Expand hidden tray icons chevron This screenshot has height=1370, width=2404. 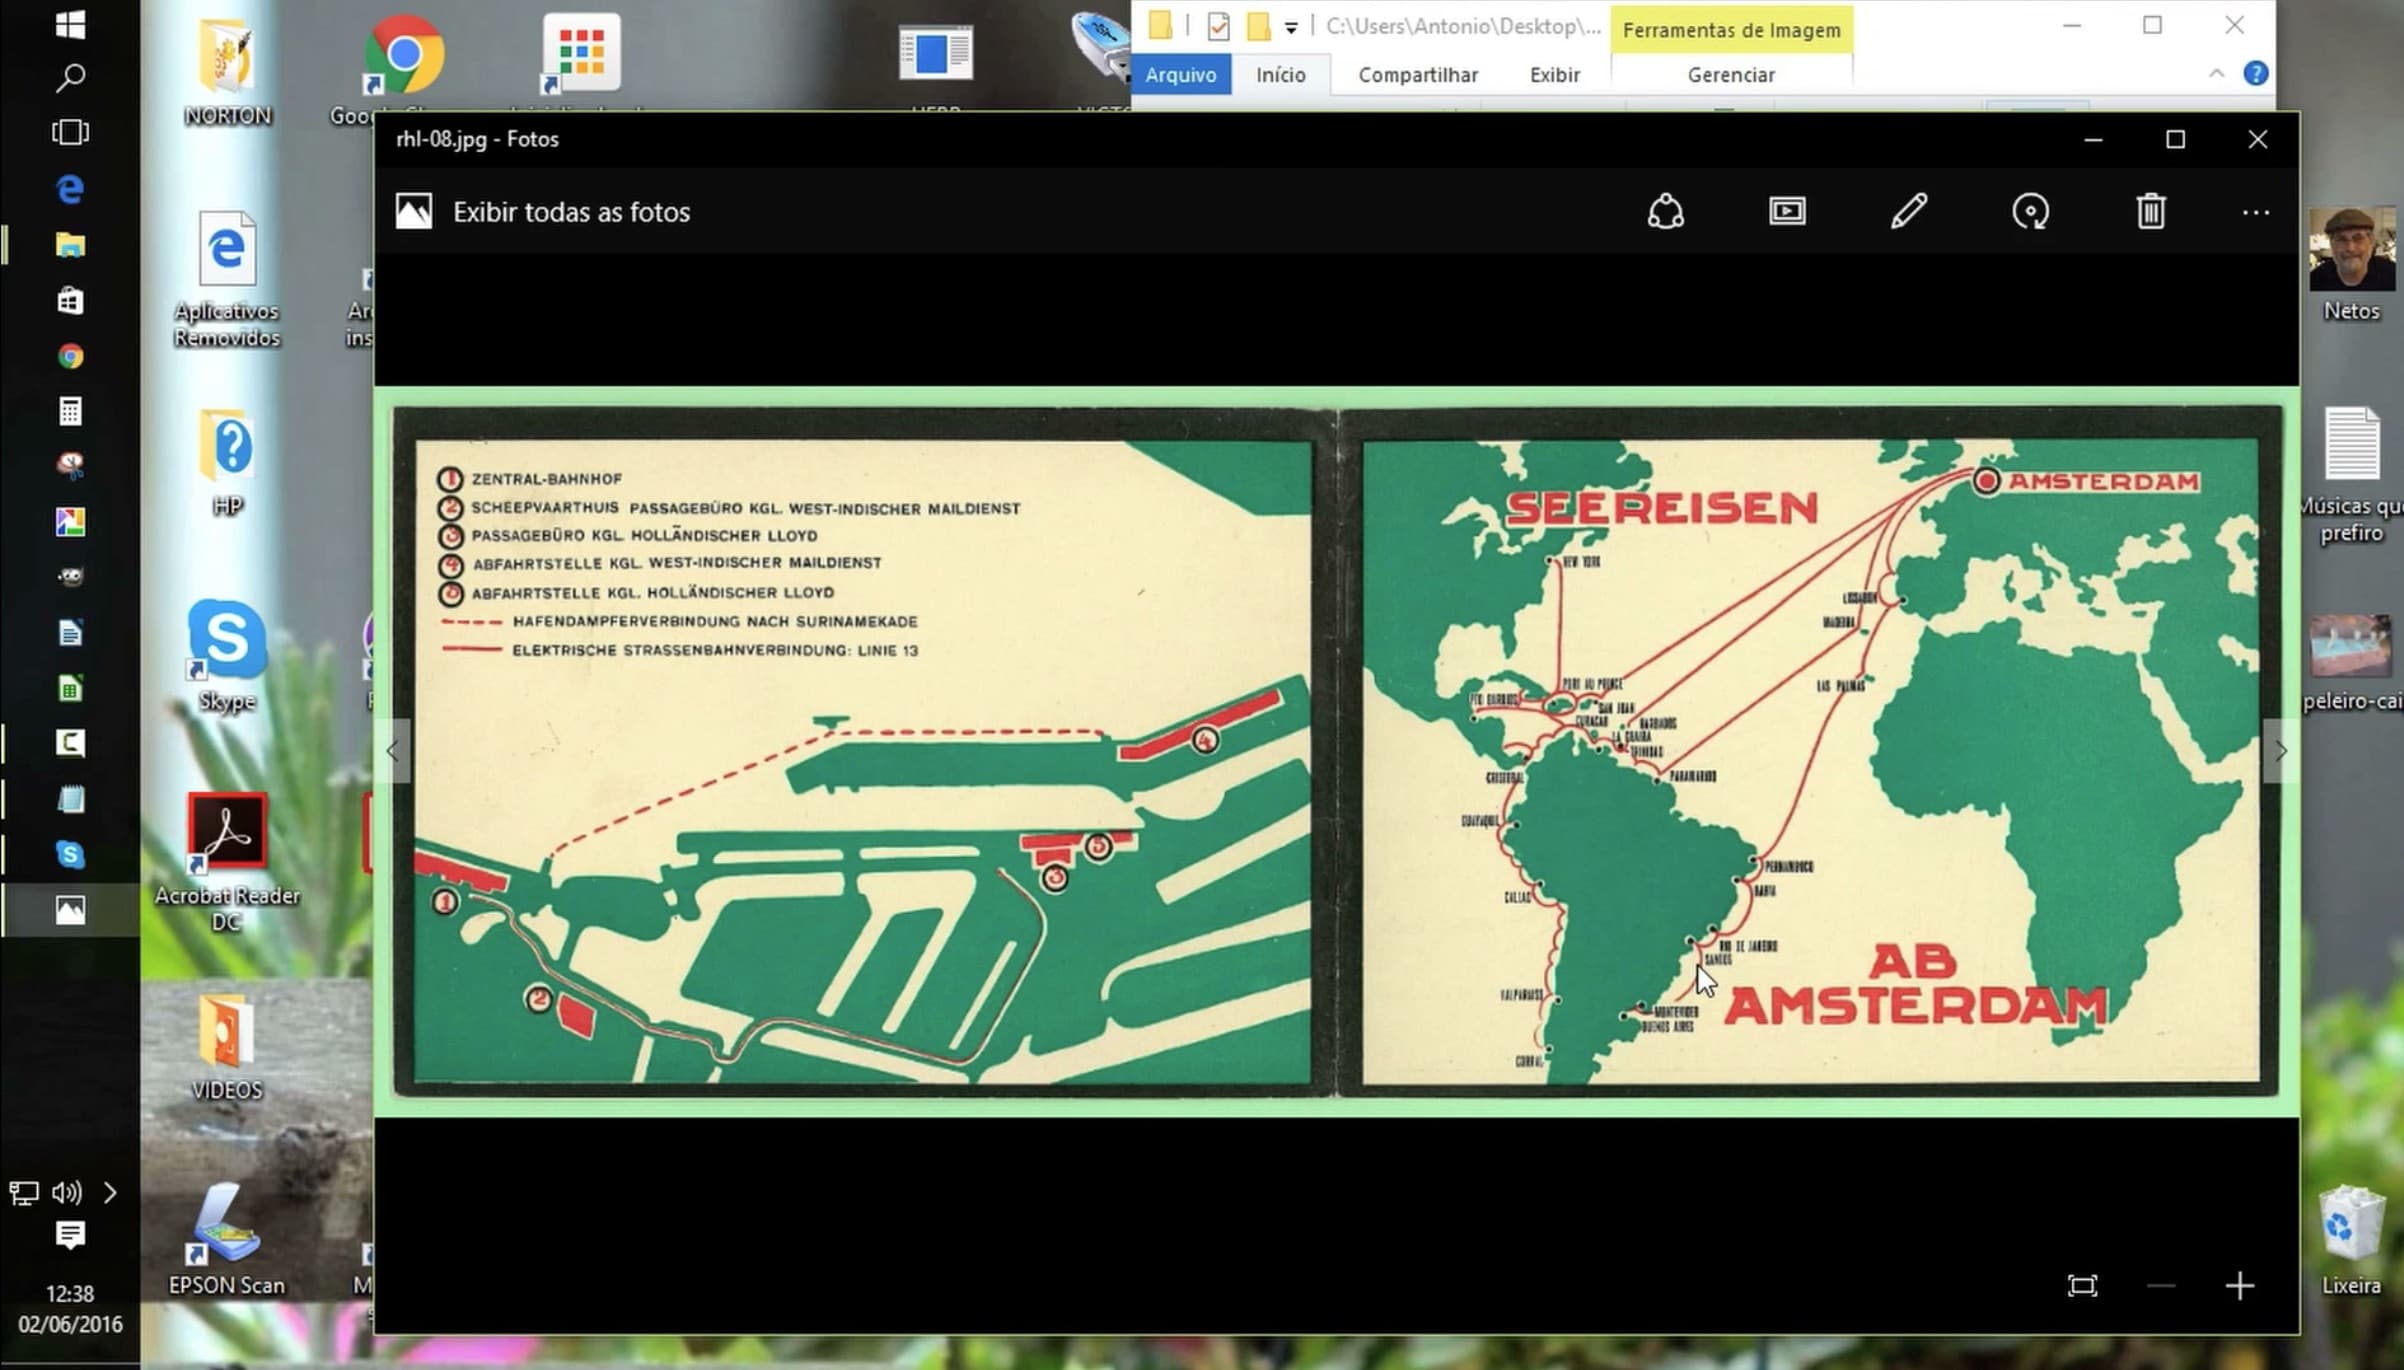pyautogui.click(x=110, y=1193)
